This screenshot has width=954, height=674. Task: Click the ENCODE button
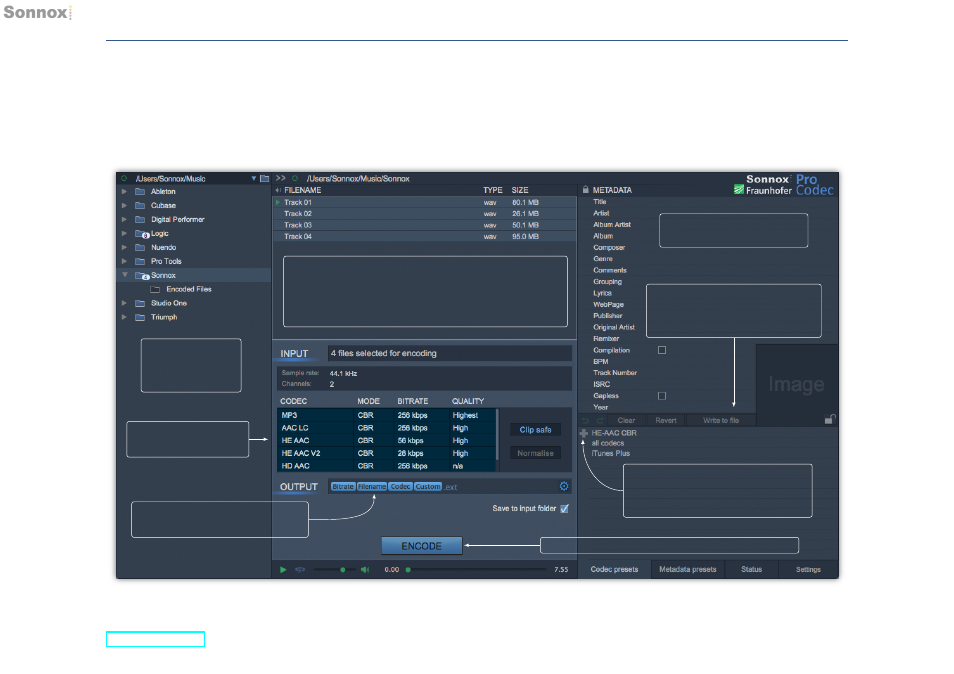point(422,546)
